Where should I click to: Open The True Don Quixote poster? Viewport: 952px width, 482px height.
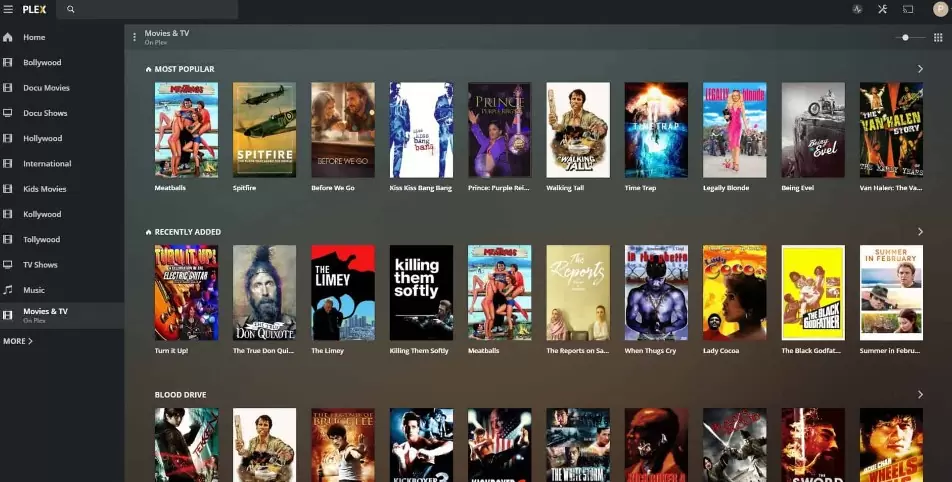click(264, 293)
